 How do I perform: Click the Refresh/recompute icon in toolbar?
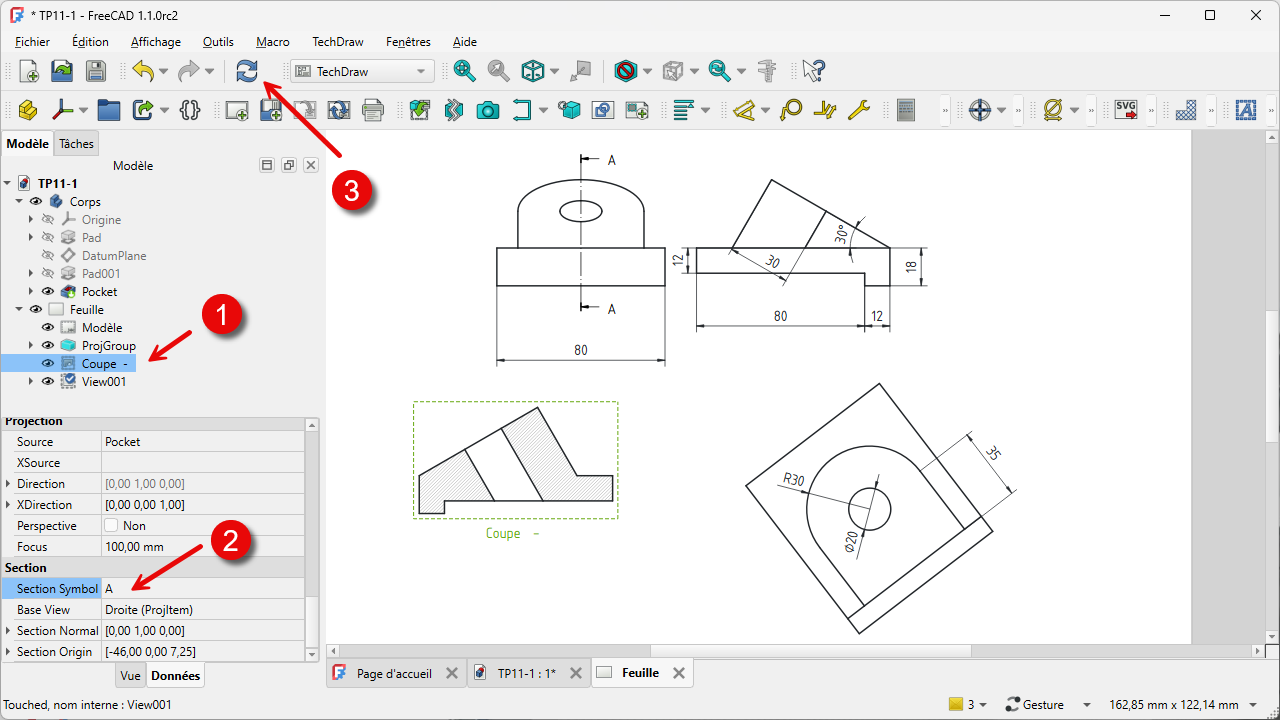(x=247, y=71)
